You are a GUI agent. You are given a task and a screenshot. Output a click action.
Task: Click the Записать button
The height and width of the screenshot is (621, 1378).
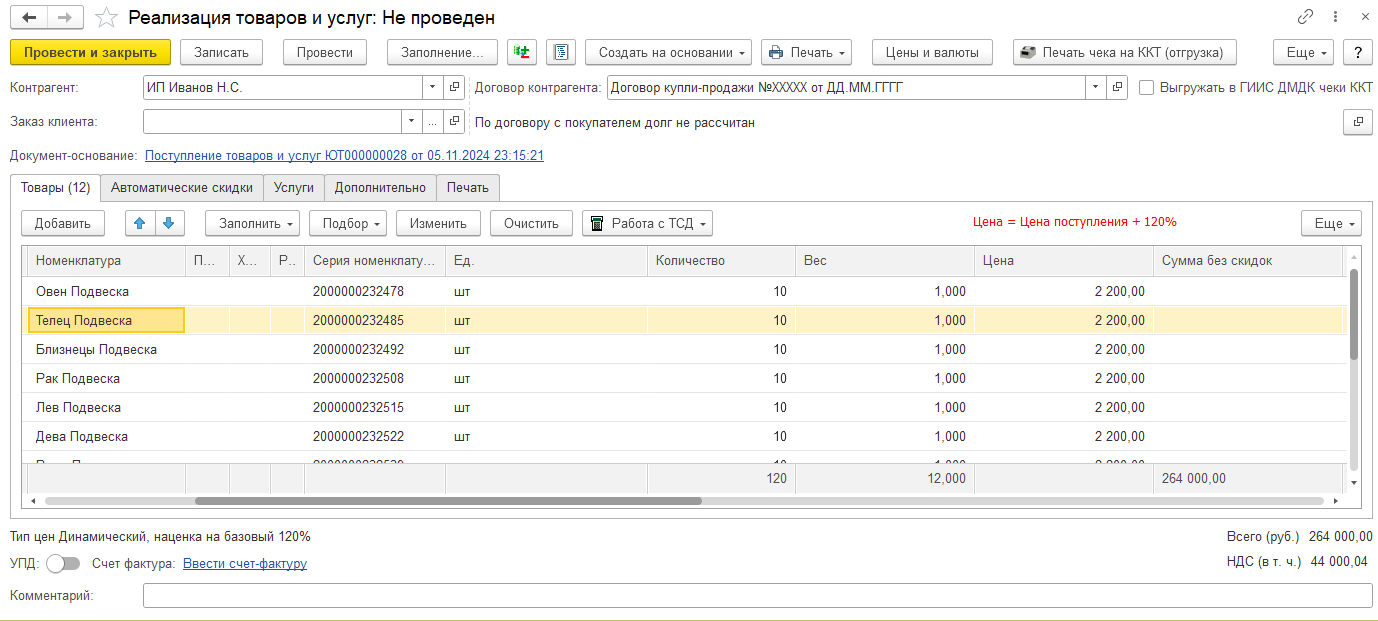point(221,52)
